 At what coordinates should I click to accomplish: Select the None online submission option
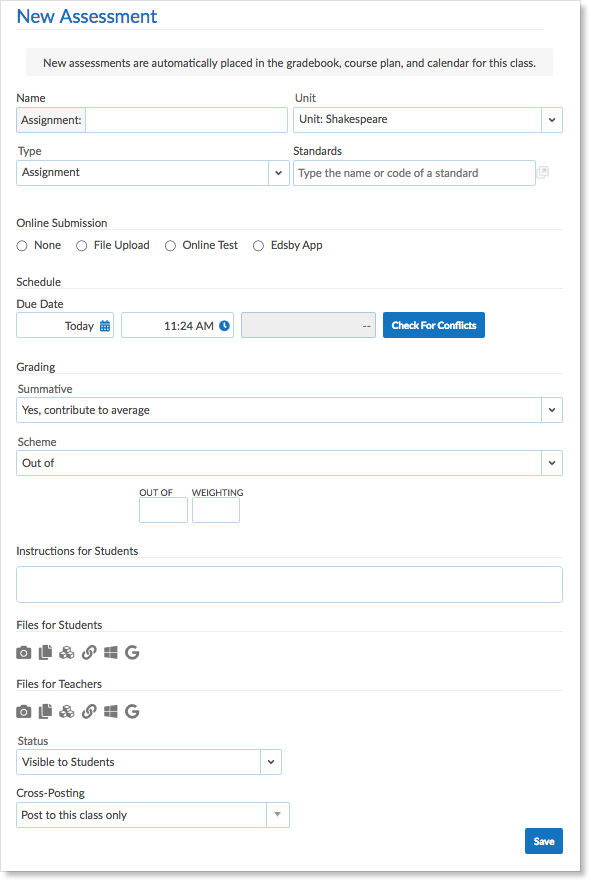click(x=22, y=246)
